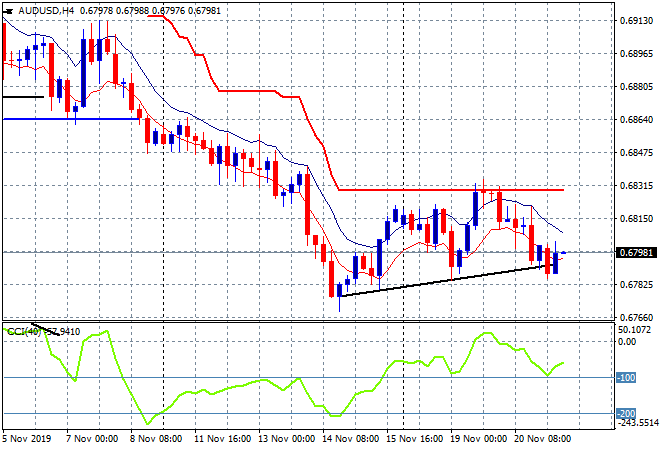Click the 8 Nov 08:00 time label
The image size is (660, 450).
156,439
